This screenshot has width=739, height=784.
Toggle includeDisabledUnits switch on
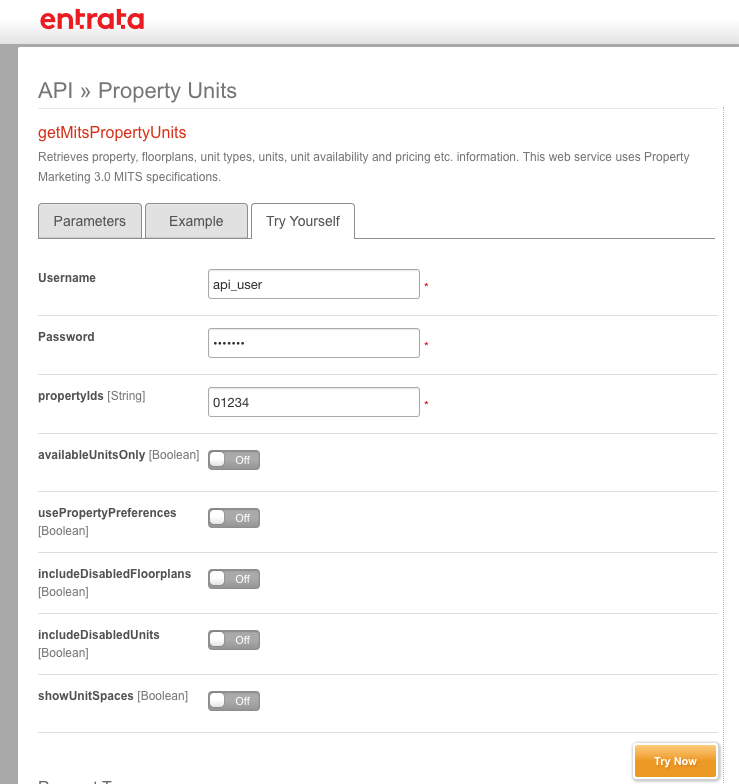[234, 640]
